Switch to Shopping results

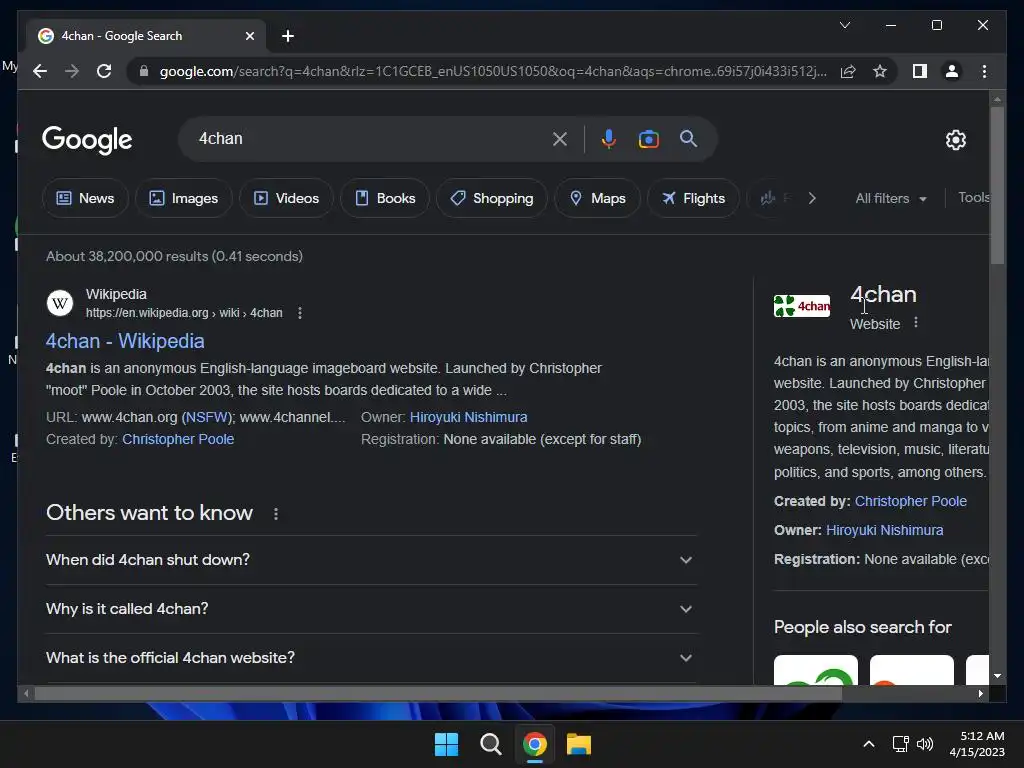[x=492, y=198]
